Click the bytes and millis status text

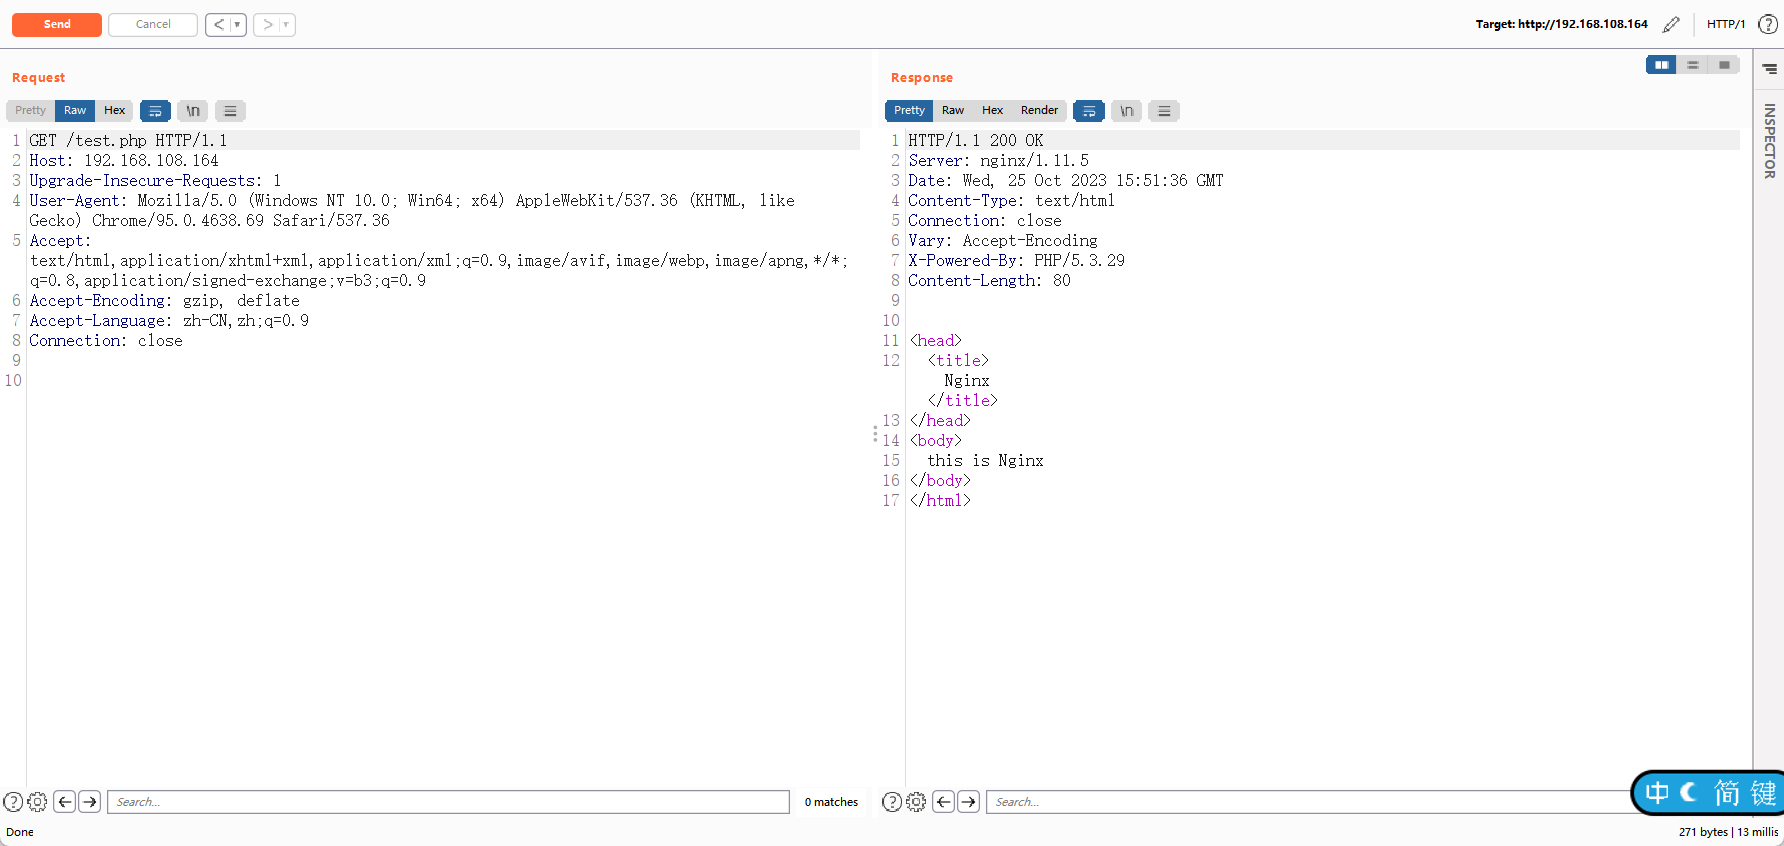(1728, 832)
